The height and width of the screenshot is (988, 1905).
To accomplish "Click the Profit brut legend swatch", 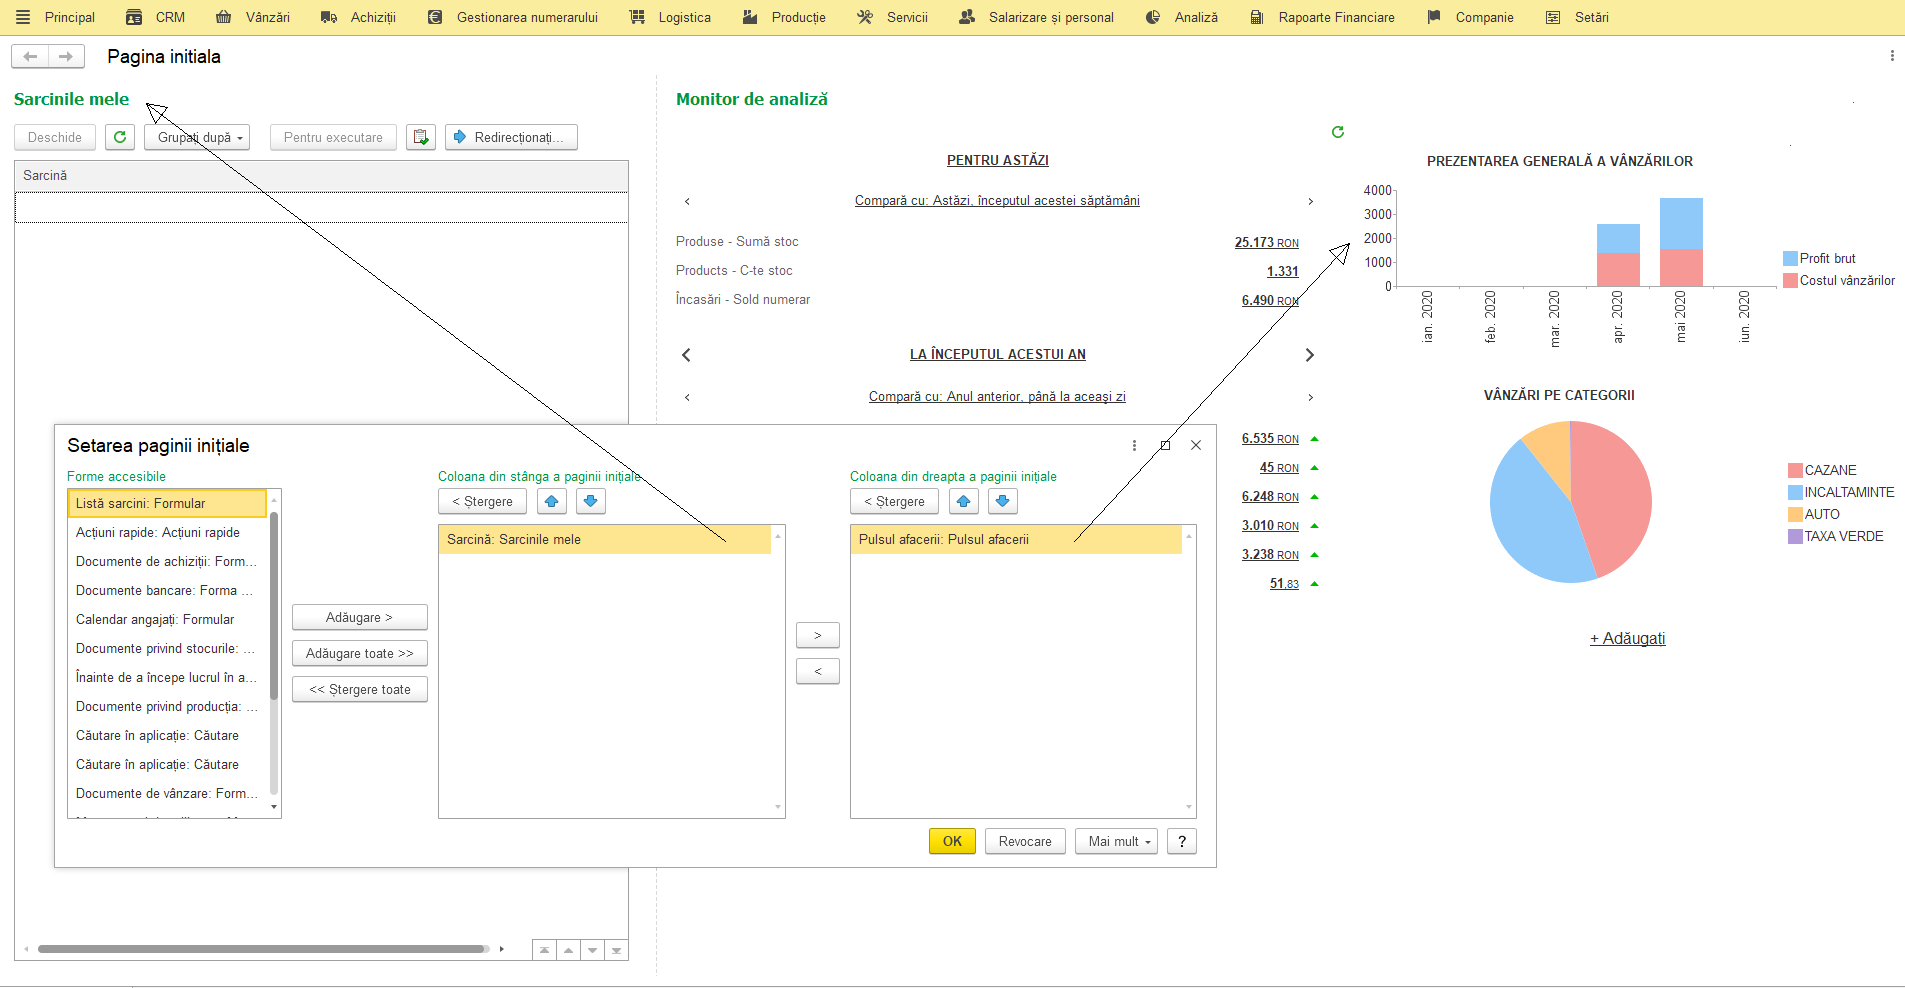I will click(x=1790, y=259).
